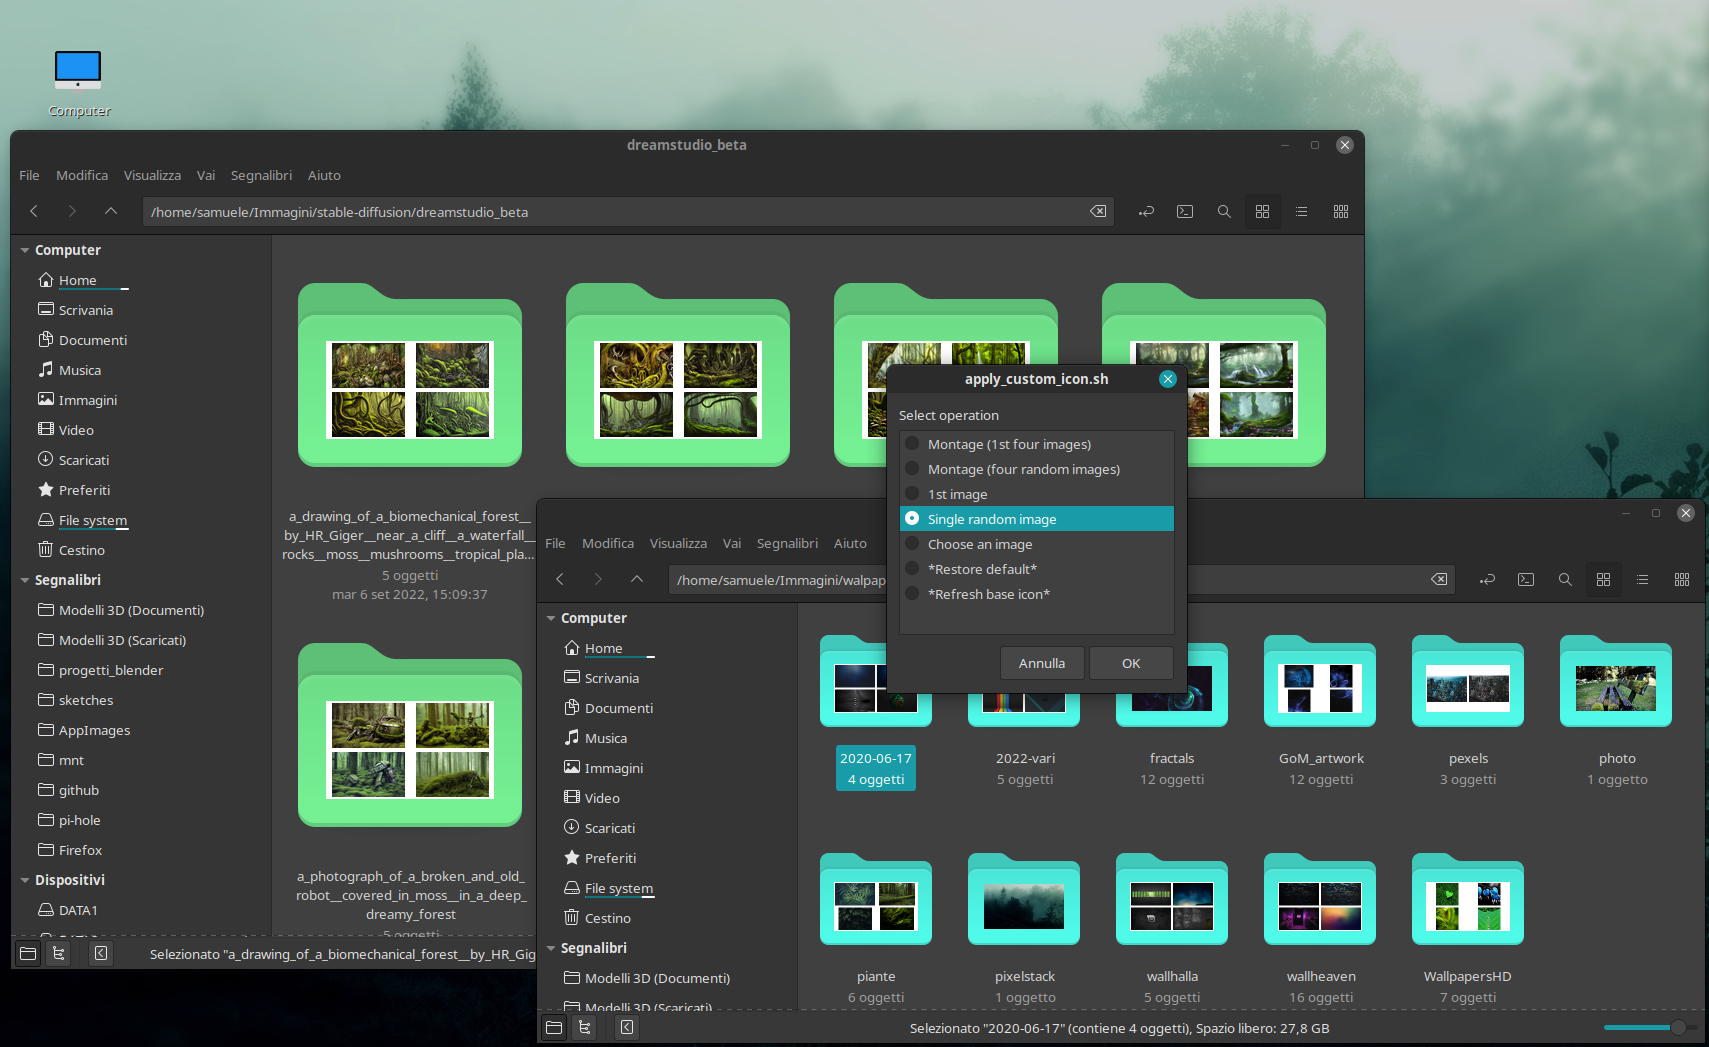Switch dreamstudio_beta window to compact view

[1340, 212]
